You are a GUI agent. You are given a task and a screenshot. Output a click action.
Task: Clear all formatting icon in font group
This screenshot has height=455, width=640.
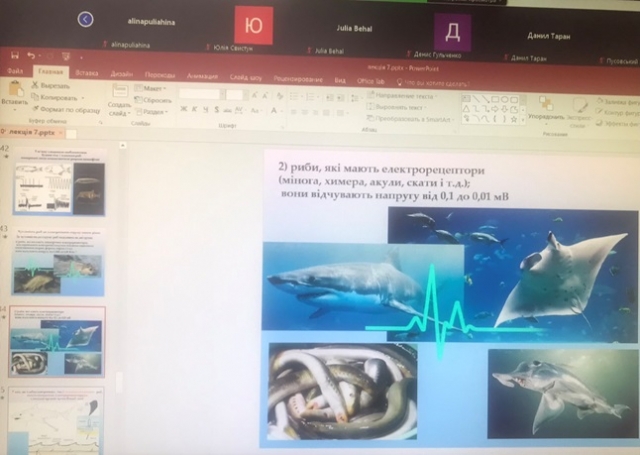pyautogui.click(x=280, y=96)
